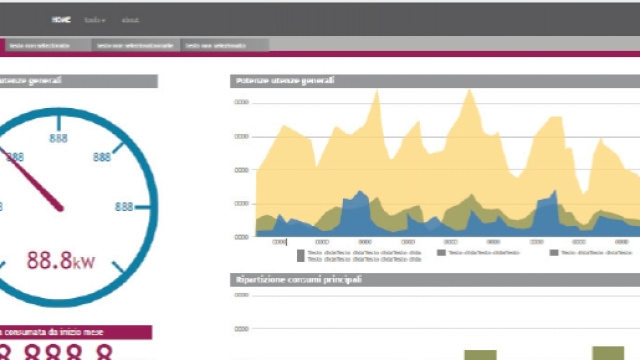Select the last 'testo non selezionato' tab
Screen dimensions: 640x360
[x=224, y=45]
